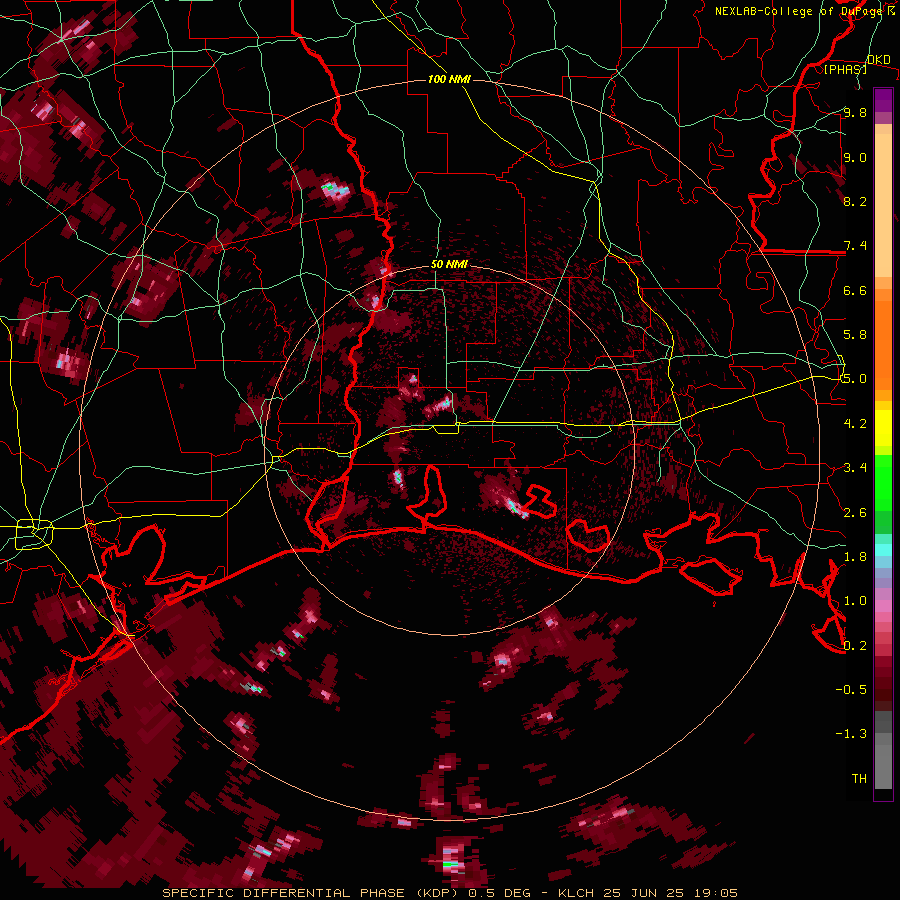Click the 1.0 scale value

(855, 601)
